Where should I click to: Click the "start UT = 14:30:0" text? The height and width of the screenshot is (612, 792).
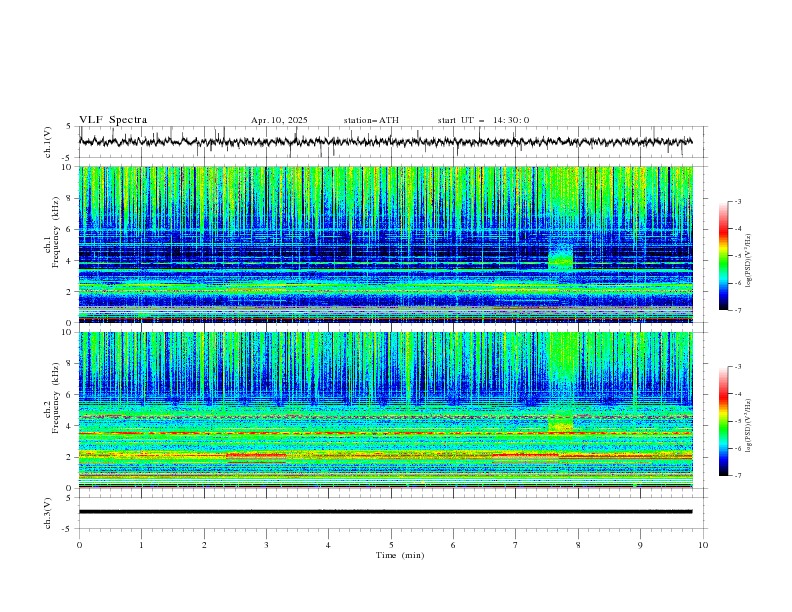pos(483,120)
